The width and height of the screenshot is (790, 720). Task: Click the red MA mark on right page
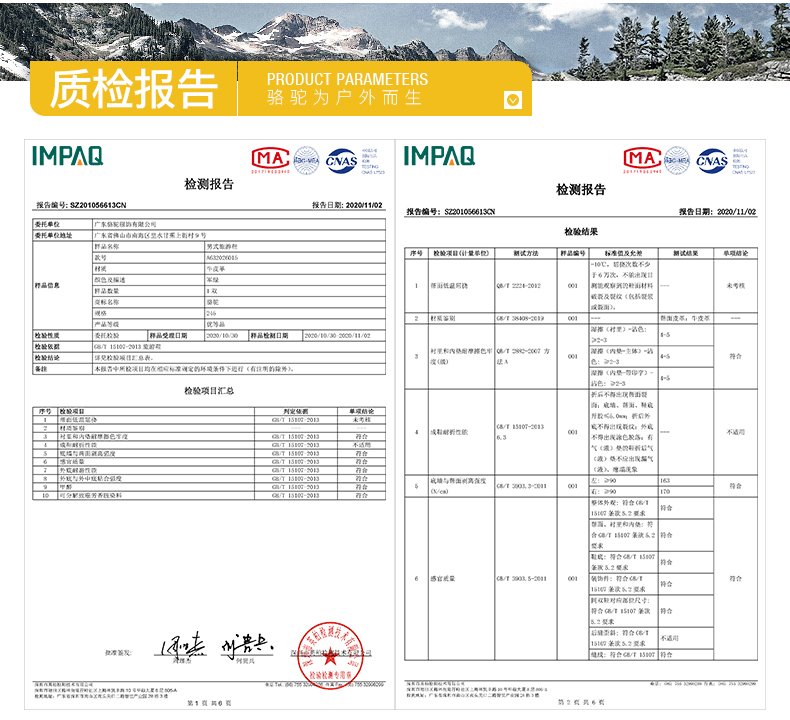(642, 160)
